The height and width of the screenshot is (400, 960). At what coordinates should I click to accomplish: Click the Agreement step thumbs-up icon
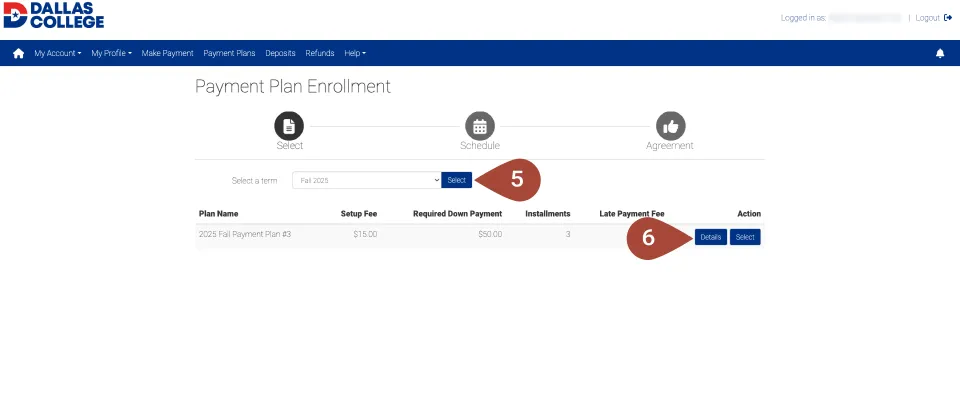[x=670, y=126]
